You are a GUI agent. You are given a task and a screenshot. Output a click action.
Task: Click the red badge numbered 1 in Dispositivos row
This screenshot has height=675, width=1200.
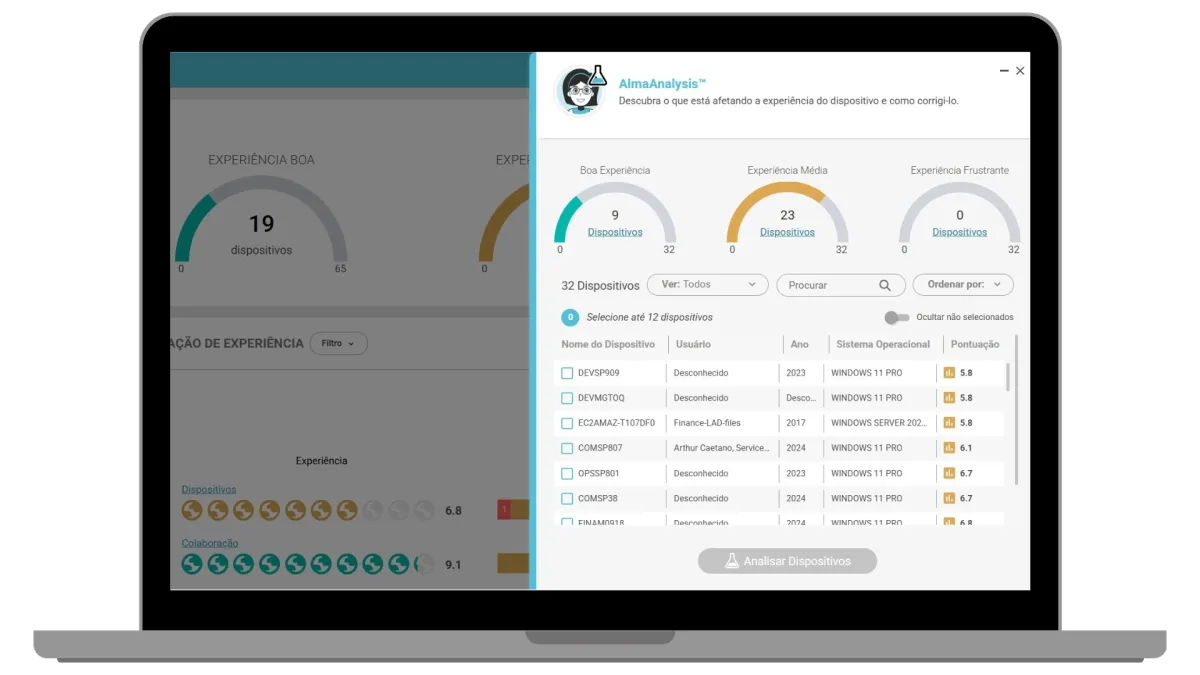[504, 510]
